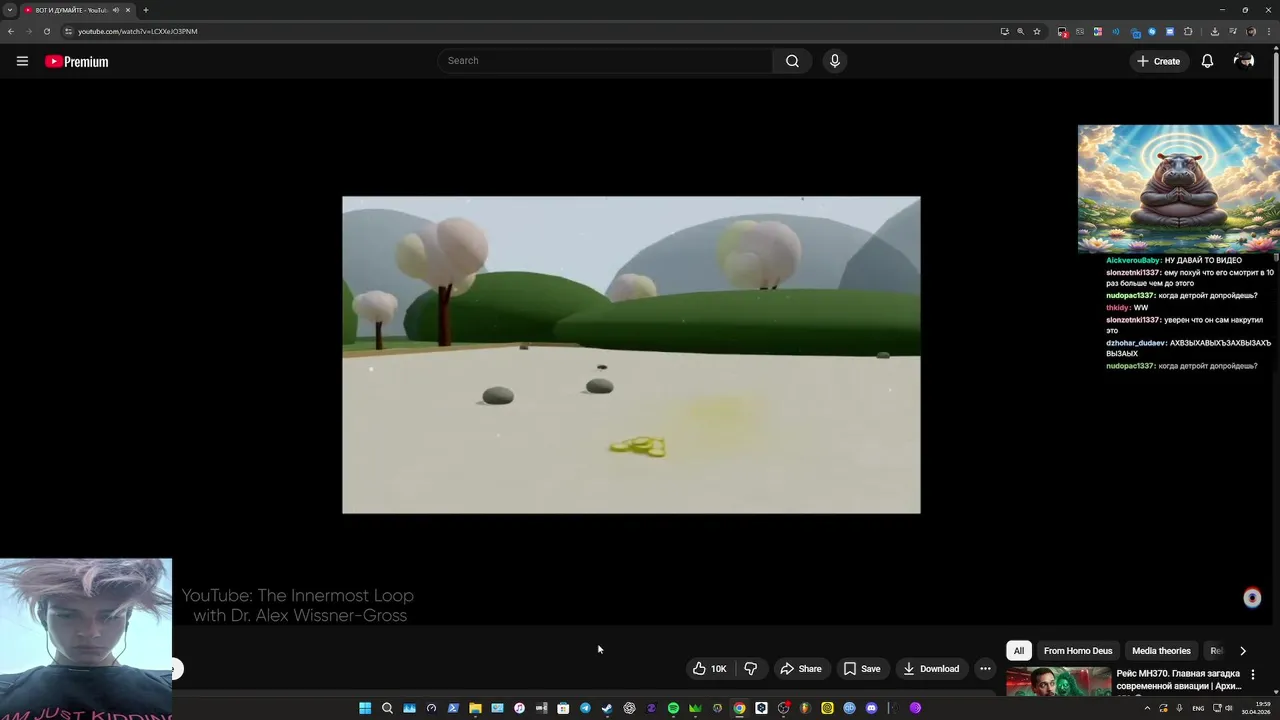Click the Create button
The width and height of the screenshot is (1280, 720).
(1158, 61)
